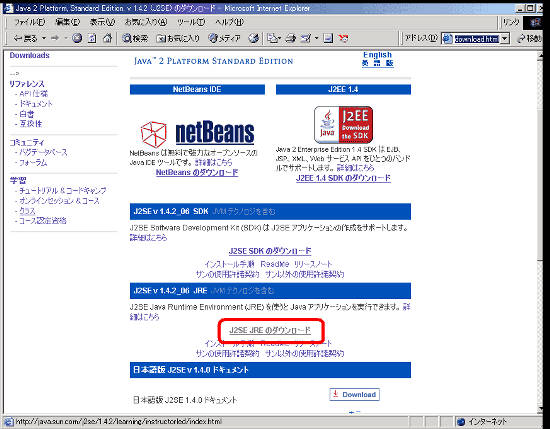Open the 編集(E) menu
The width and height of the screenshot is (550, 429).
point(68,22)
